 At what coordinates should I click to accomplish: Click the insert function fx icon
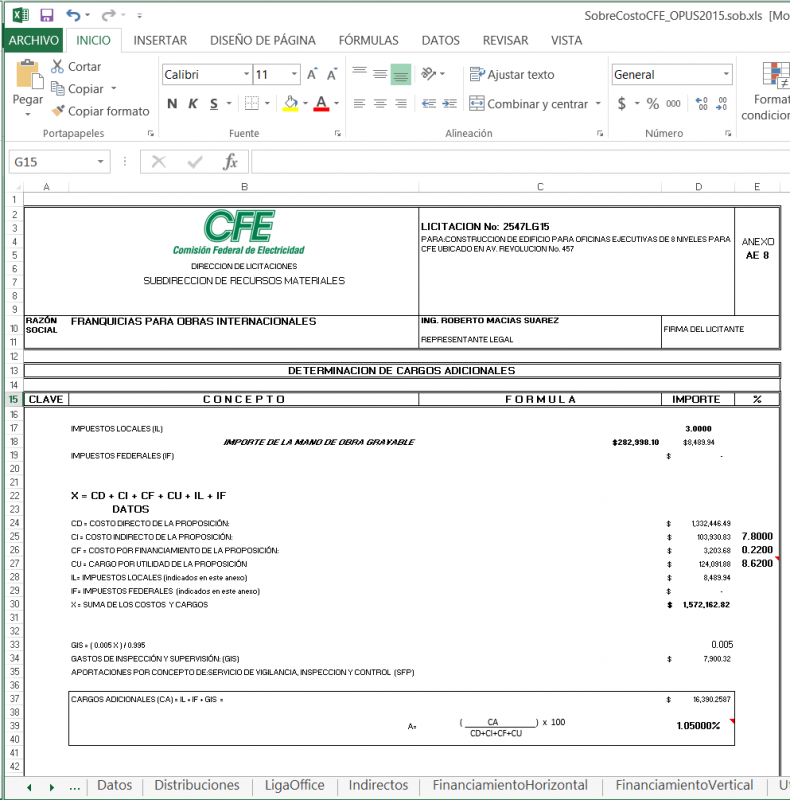pyautogui.click(x=230, y=162)
